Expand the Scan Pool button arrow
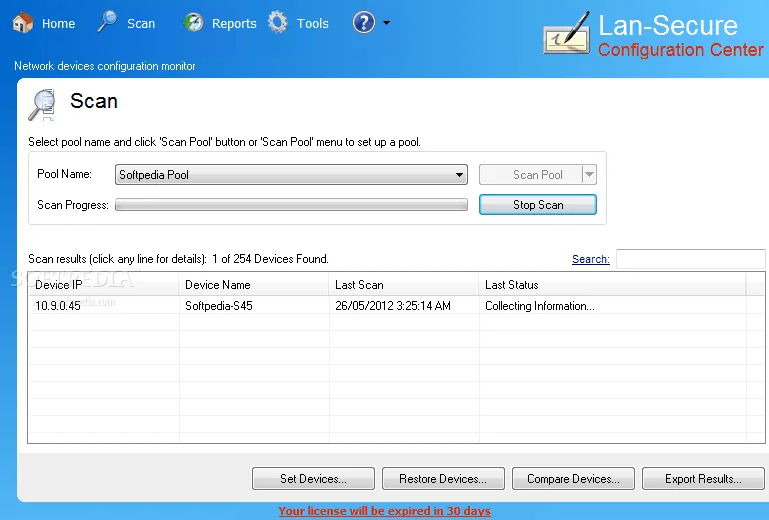Image resolution: width=769 pixels, height=520 pixels. click(x=590, y=175)
